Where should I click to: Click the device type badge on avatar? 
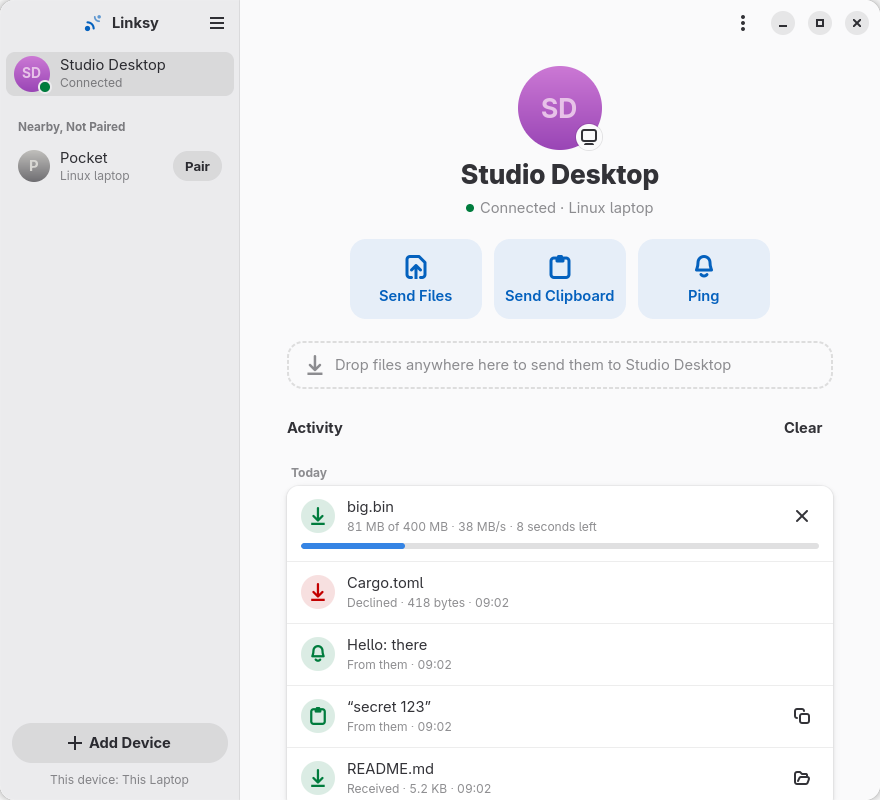tap(589, 136)
